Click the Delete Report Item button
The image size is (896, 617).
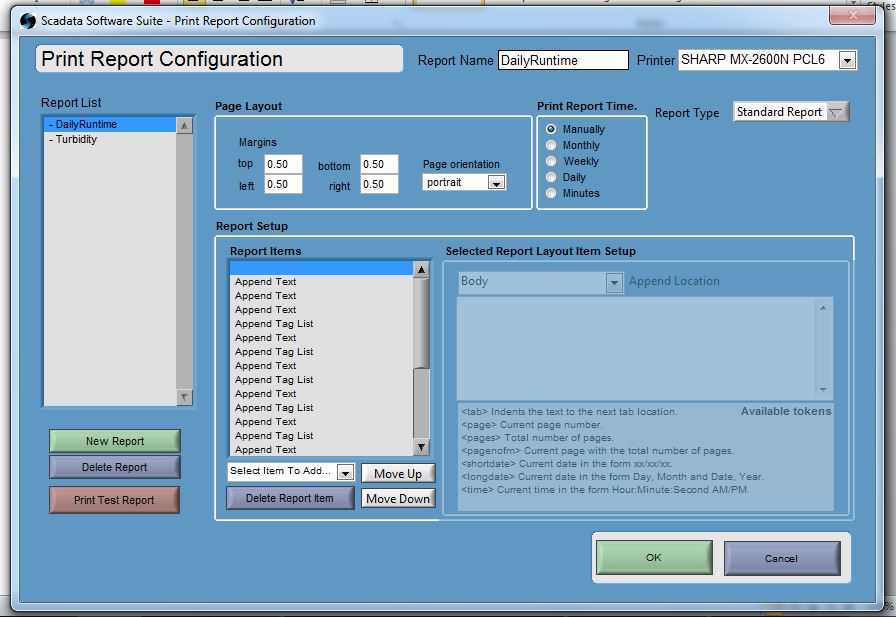tap(290, 497)
